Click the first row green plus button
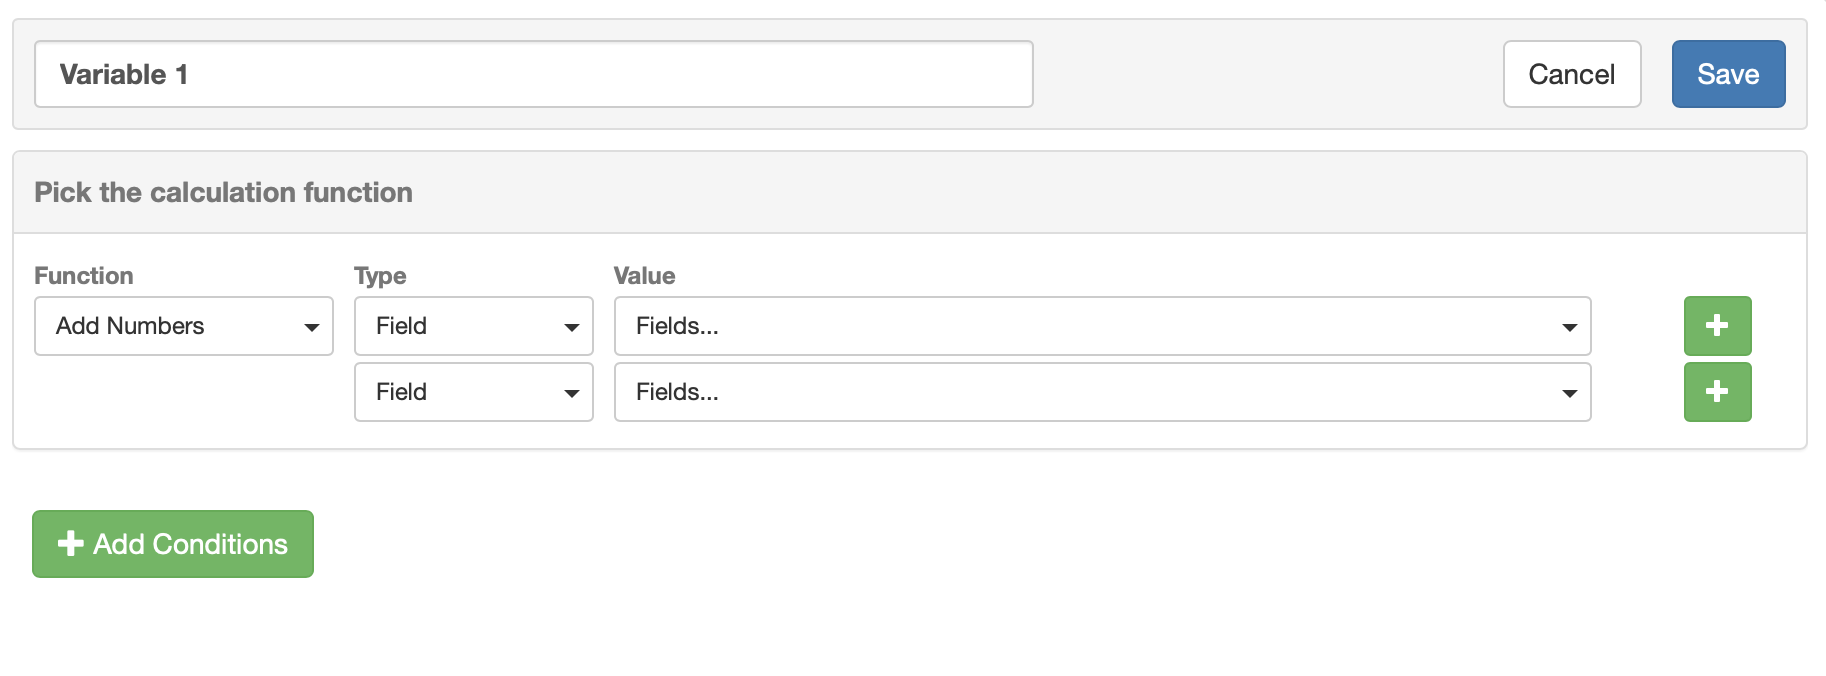 click(x=1717, y=326)
